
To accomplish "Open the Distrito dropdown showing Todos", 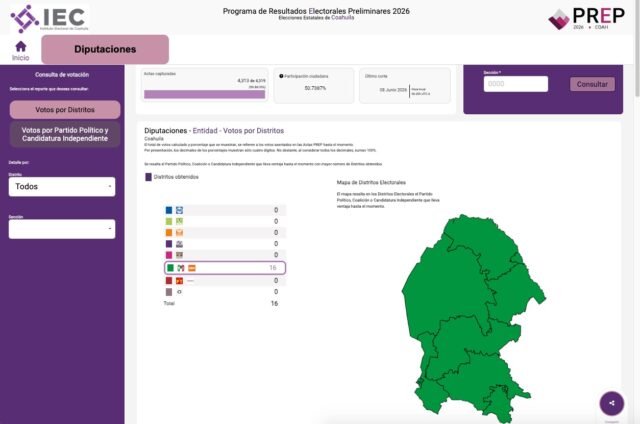I will [x=62, y=186].
